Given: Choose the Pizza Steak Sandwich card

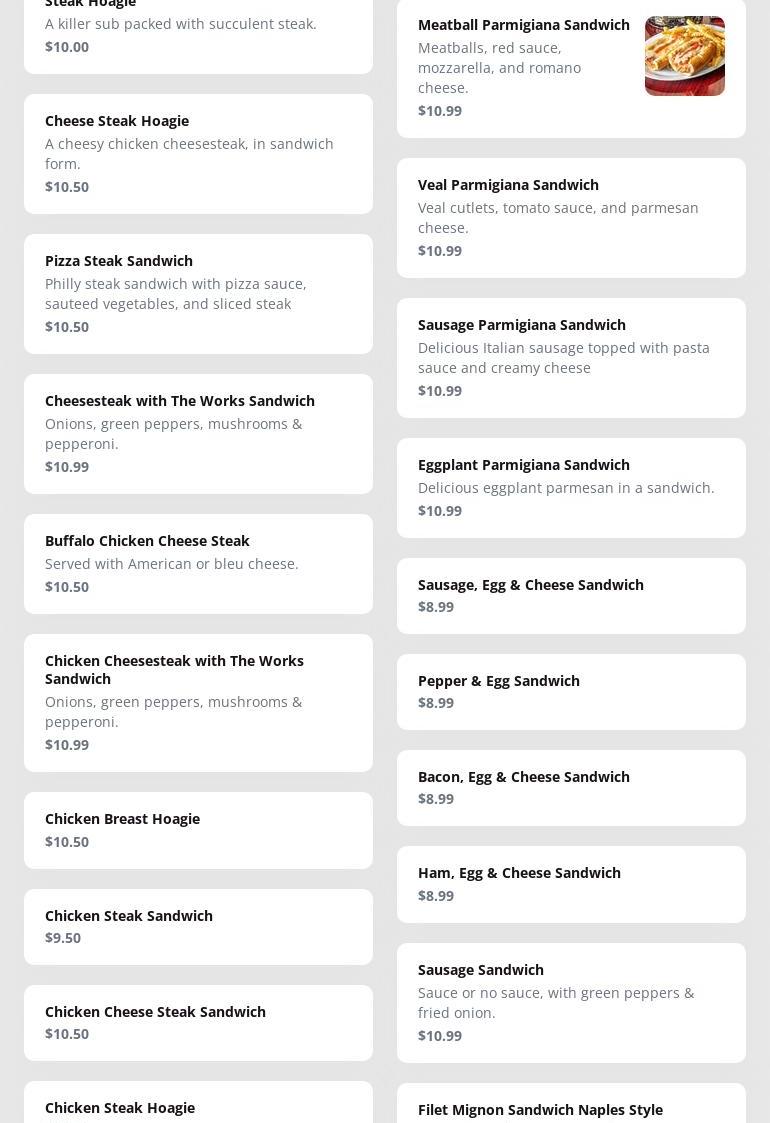Looking at the screenshot, I should pos(198,293).
